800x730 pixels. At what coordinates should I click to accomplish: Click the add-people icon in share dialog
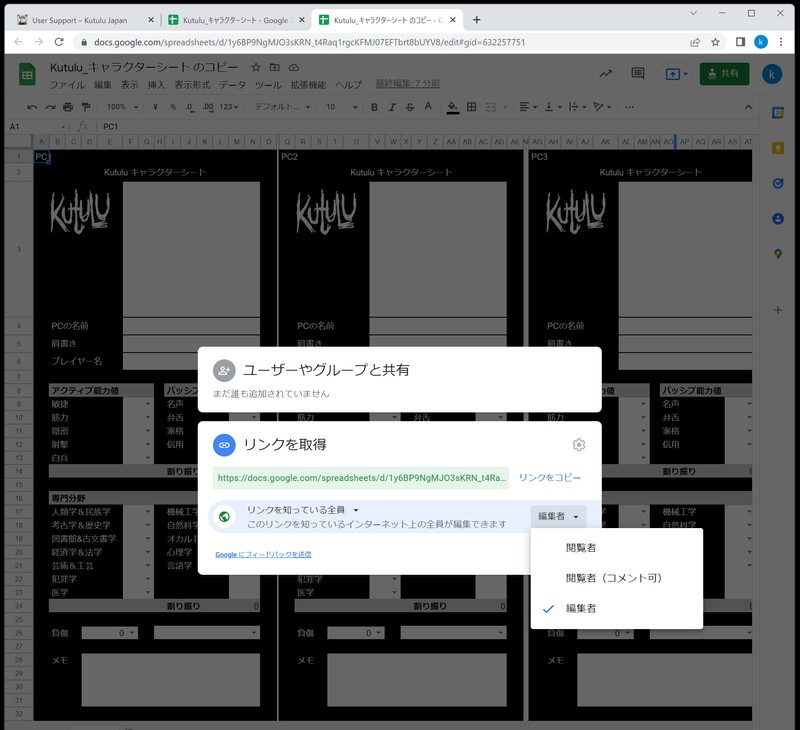coord(224,371)
